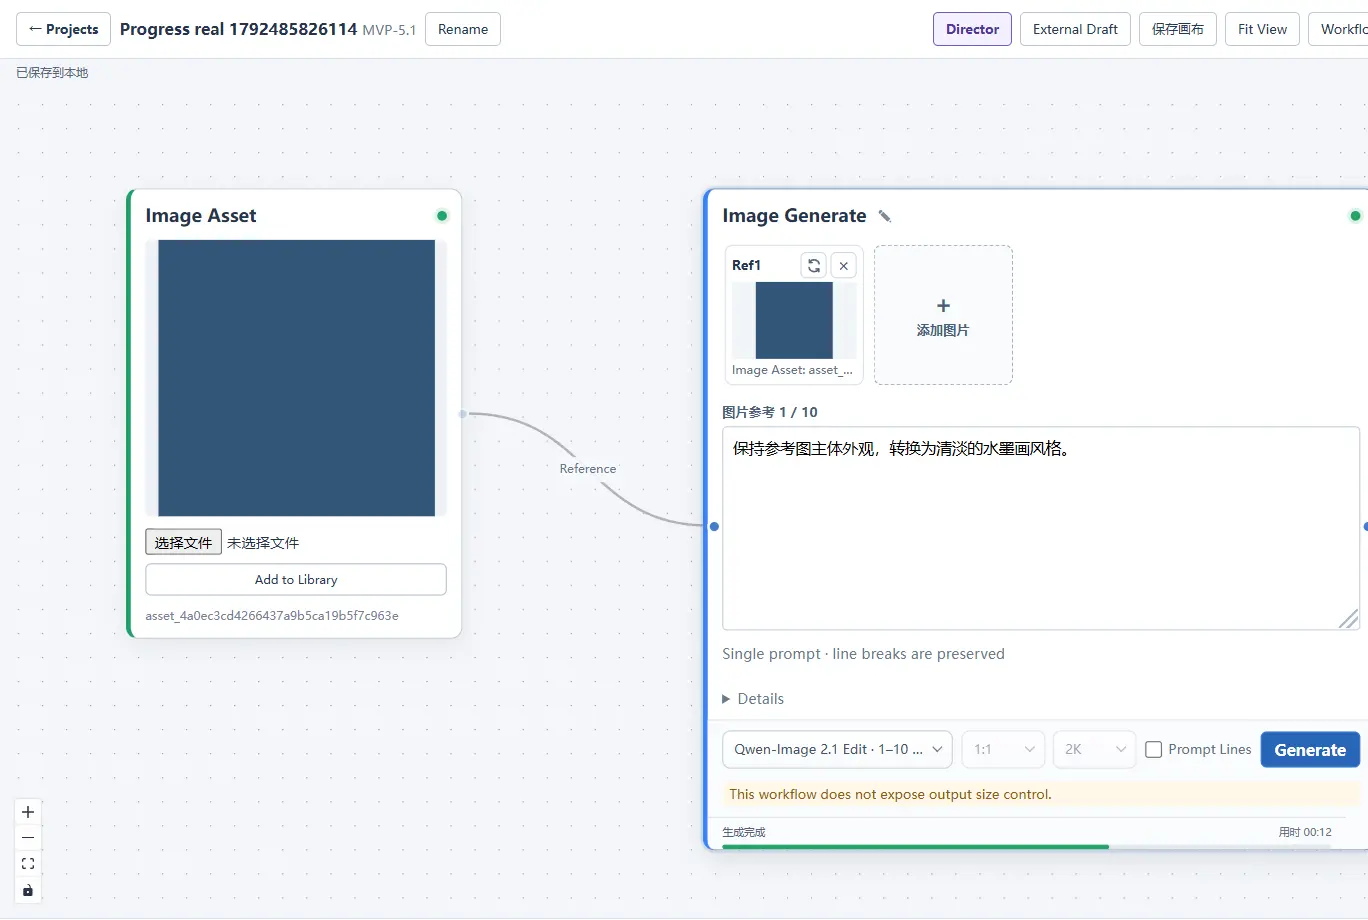The height and width of the screenshot is (920, 1368).
Task: Click the Rename button
Action: (463, 29)
